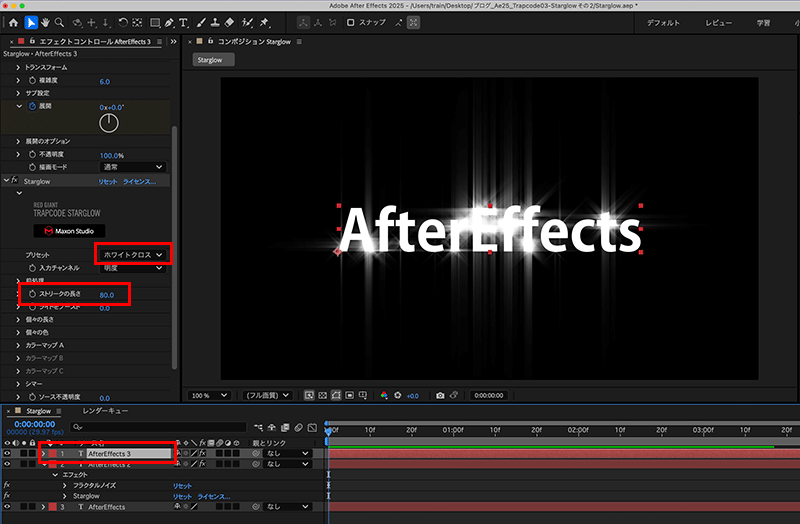Image resolution: width=800 pixels, height=524 pixels.
Task: Select the Zoom magnifier tool
Action: 60,22
